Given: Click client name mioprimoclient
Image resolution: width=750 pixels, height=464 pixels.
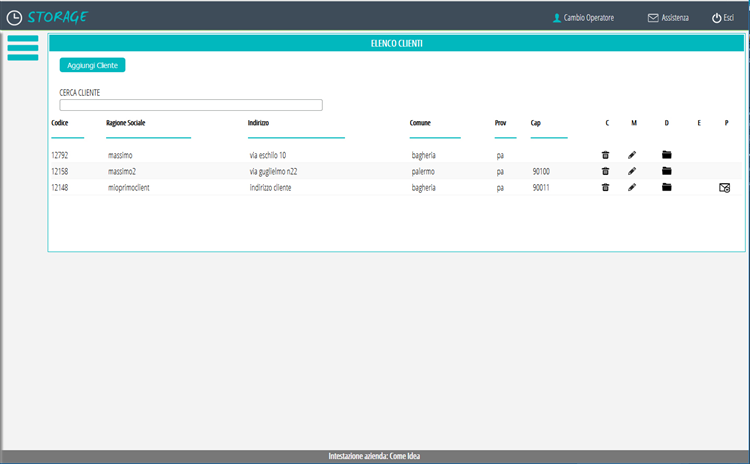Looking at the screenshot, I should [129, 188].
